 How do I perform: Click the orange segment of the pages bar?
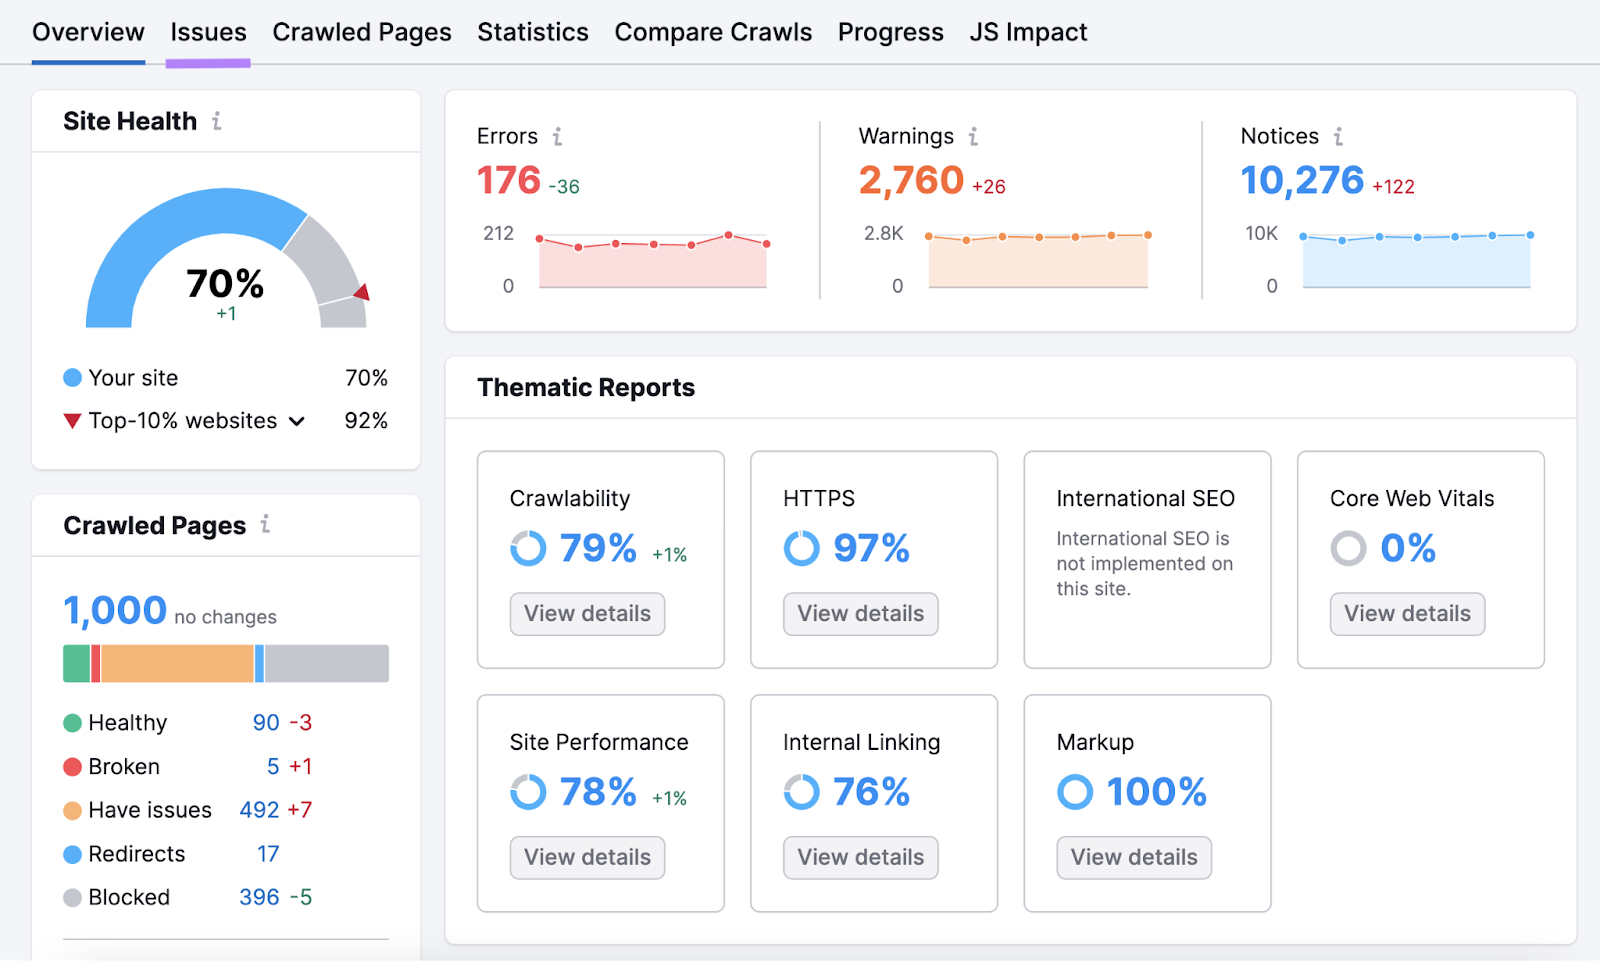click(180, 663)
